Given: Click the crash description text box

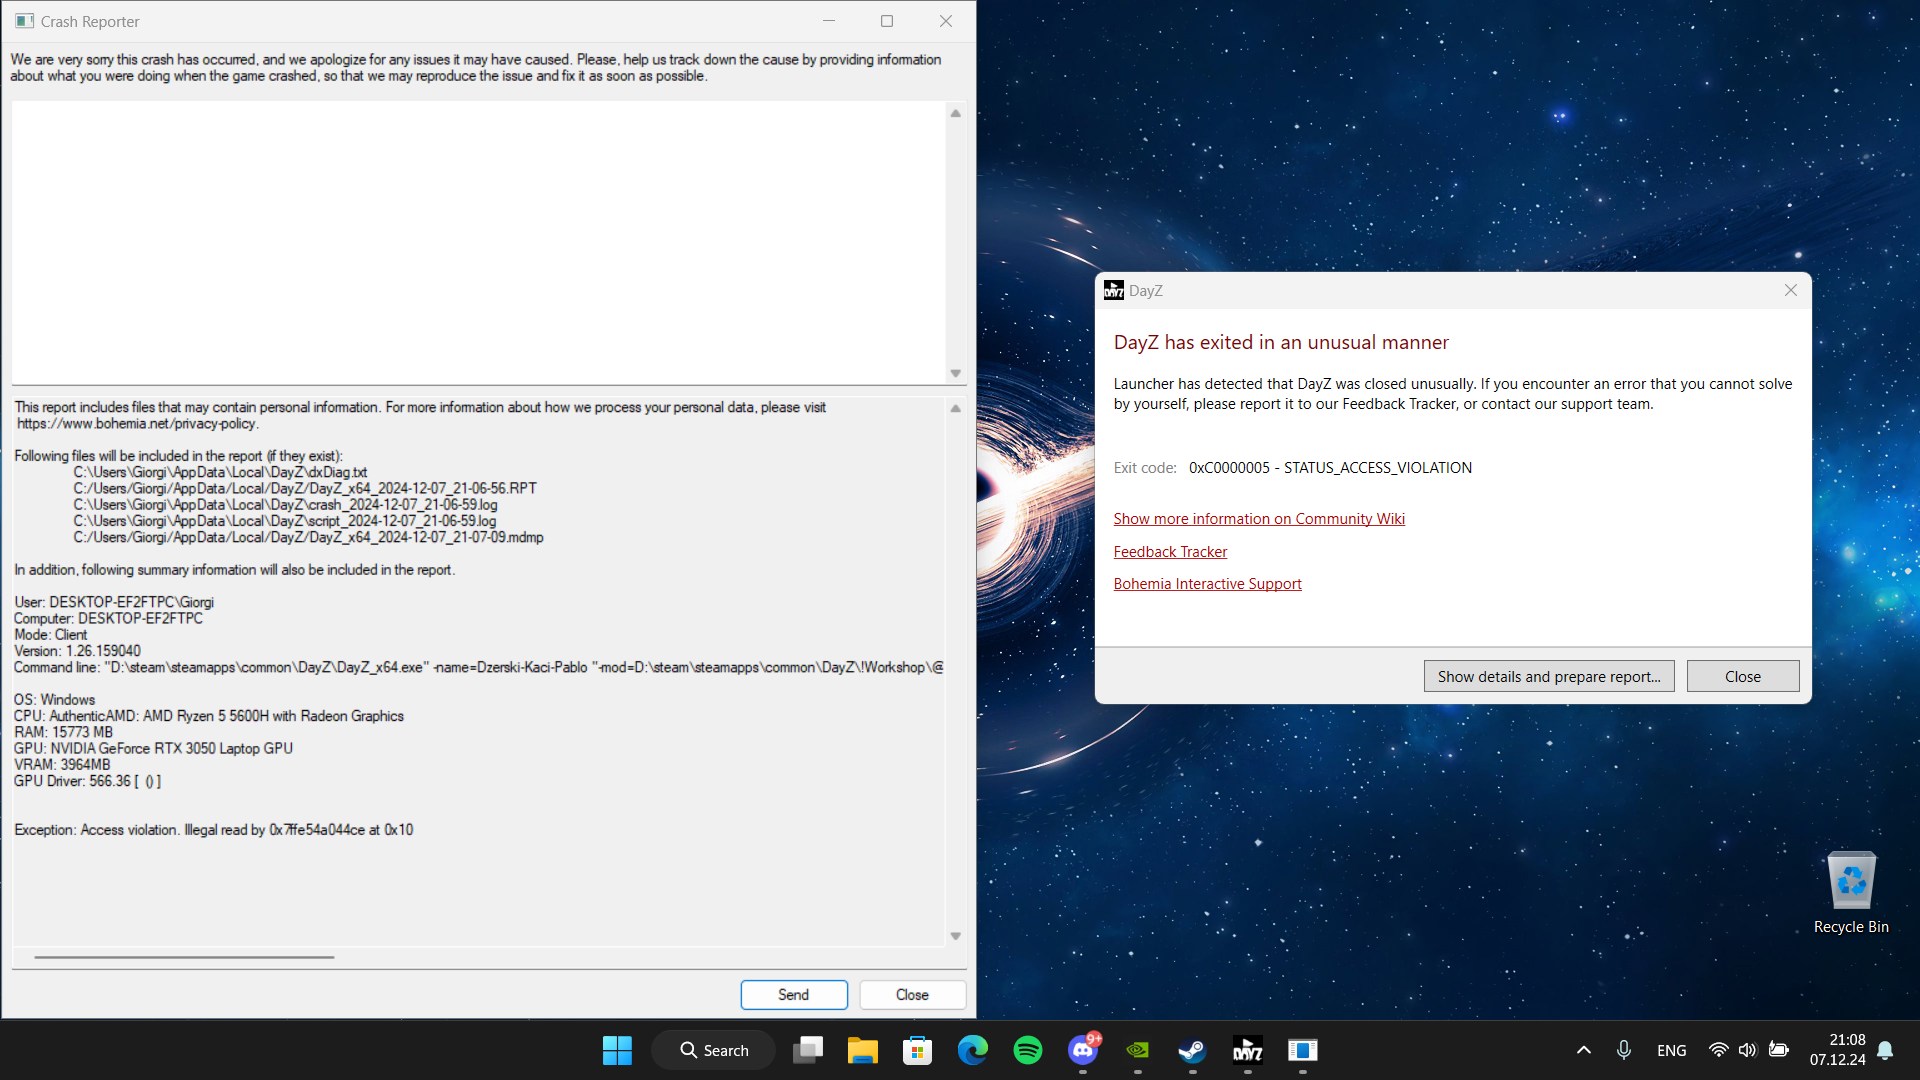Looking at the screenshot, I should (x=479, y=242).
